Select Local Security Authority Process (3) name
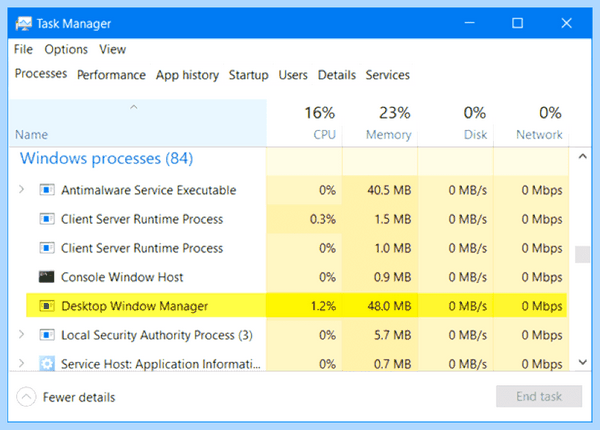The image size is (600, 430). tap(157, 335)
